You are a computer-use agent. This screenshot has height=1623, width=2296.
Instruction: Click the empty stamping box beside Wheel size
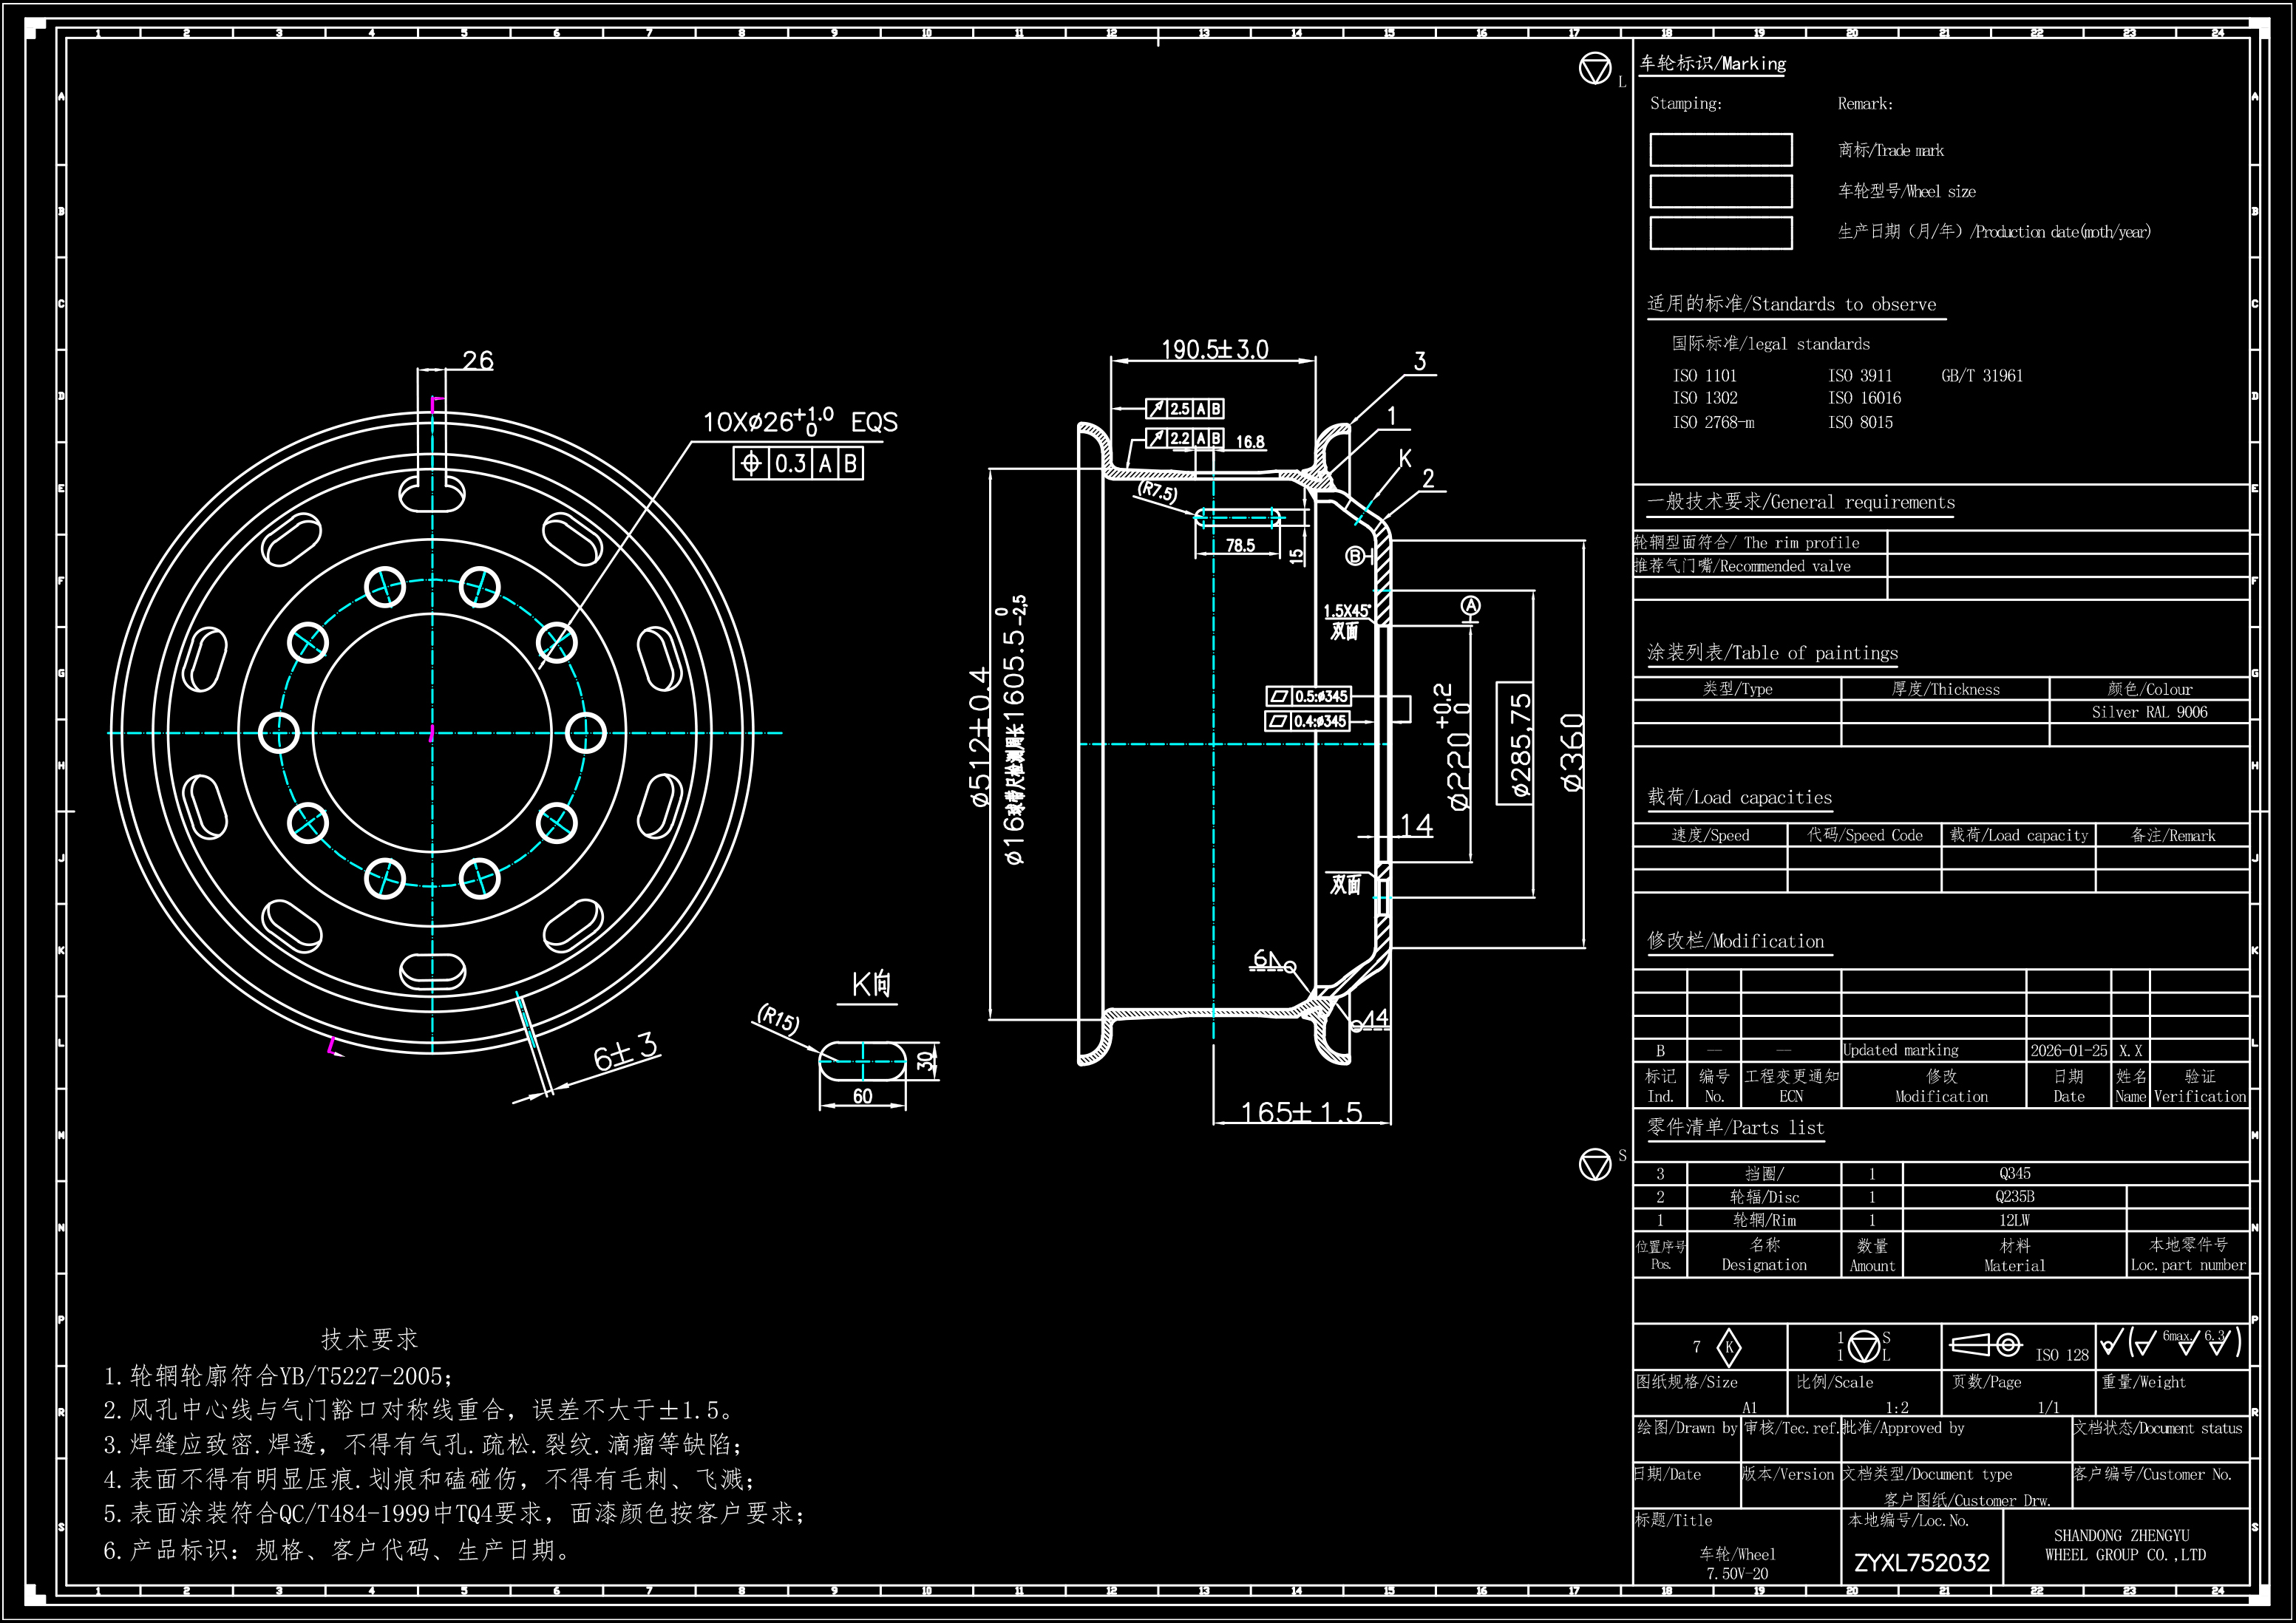pyautogui.click(x=1720, y=191)
